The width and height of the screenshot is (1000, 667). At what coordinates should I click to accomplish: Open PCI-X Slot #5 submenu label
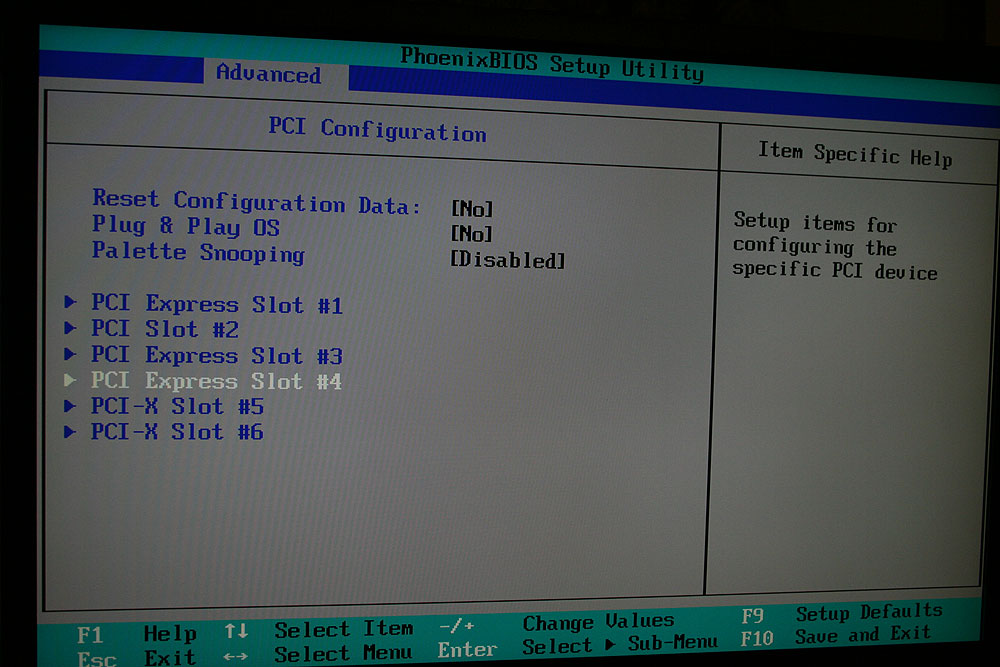(177, 406)
